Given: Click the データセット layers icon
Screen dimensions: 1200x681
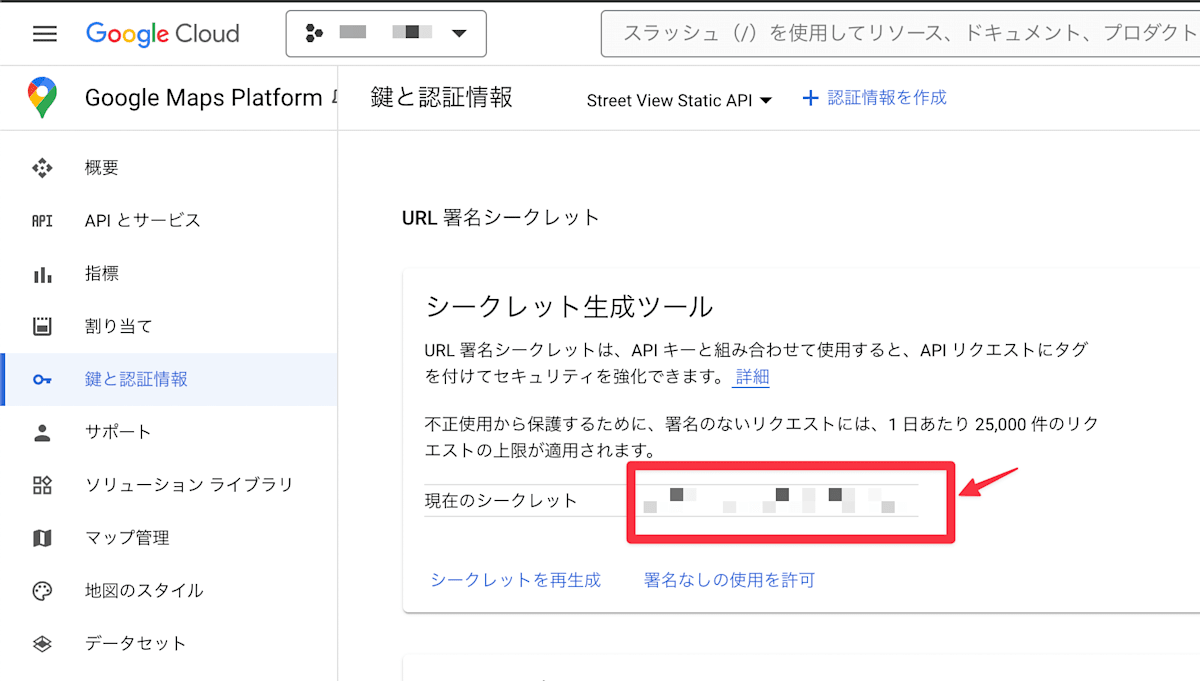Looking at the screenshot, I should click(42, 643).
